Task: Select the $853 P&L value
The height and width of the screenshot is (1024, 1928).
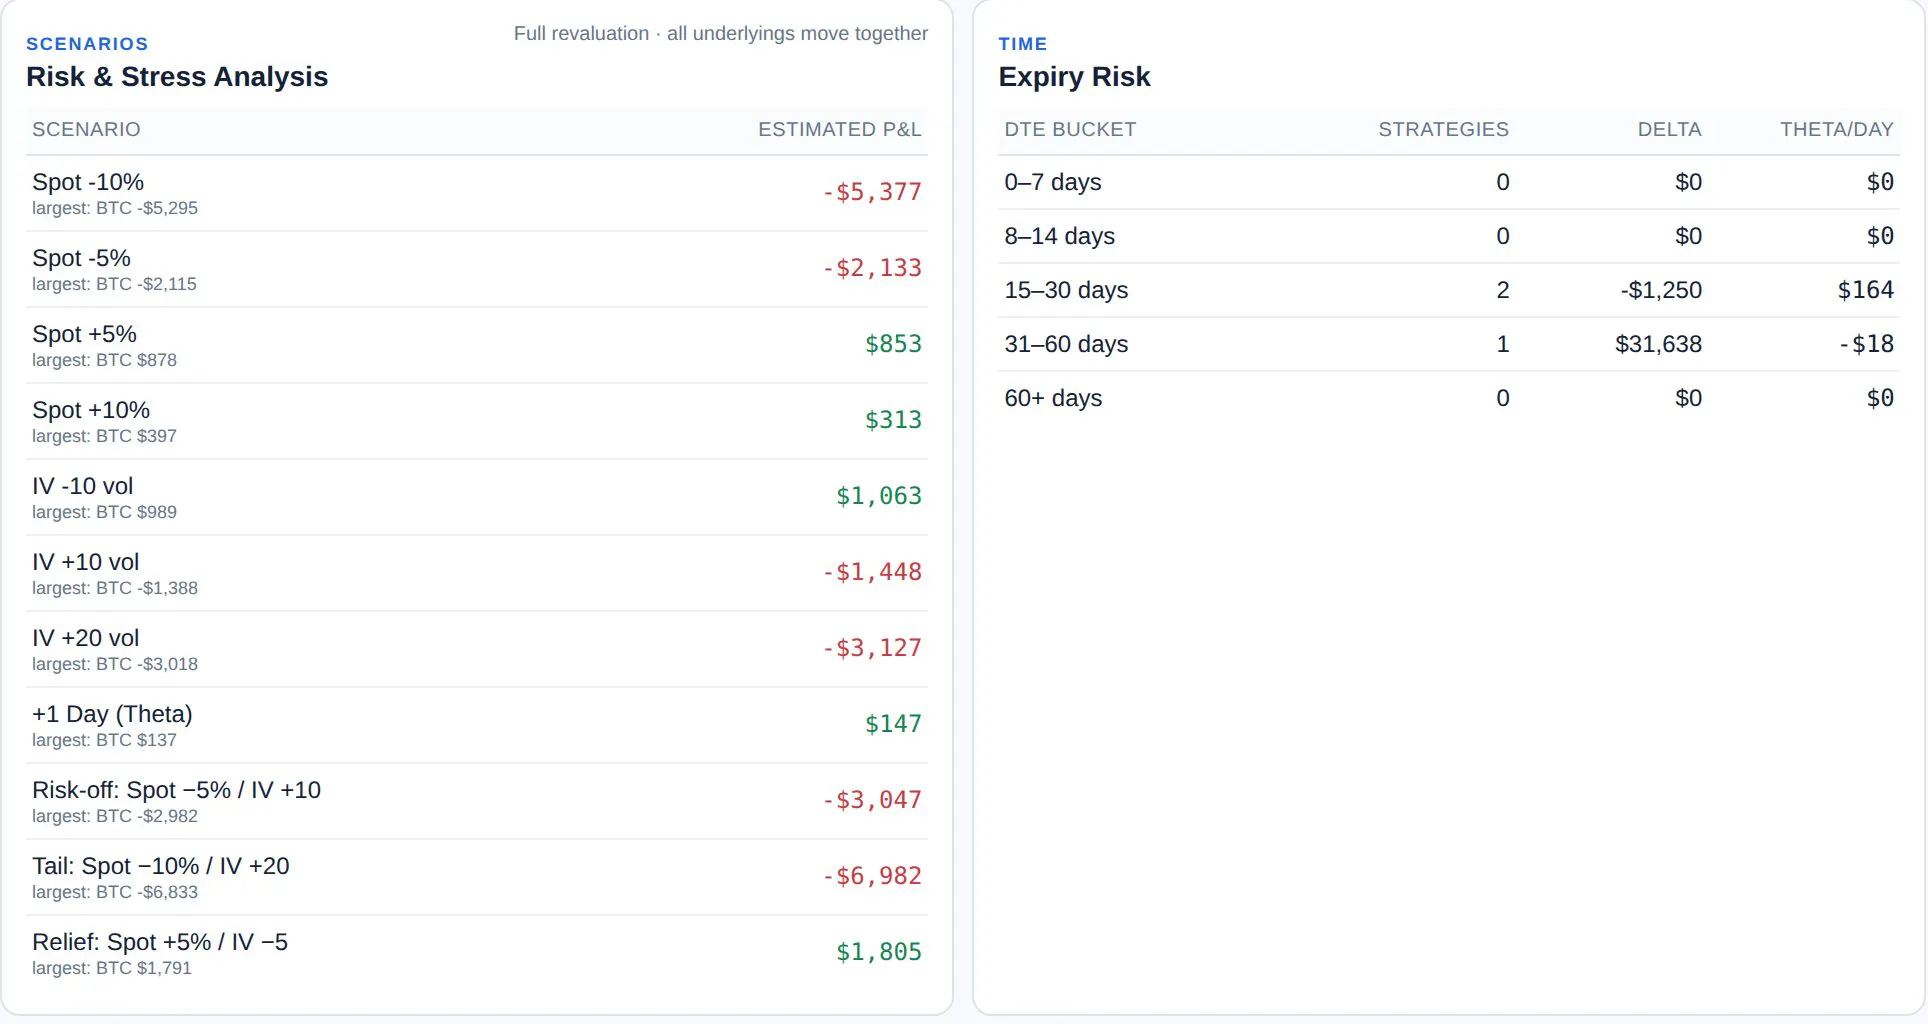Action: [893, 344]
